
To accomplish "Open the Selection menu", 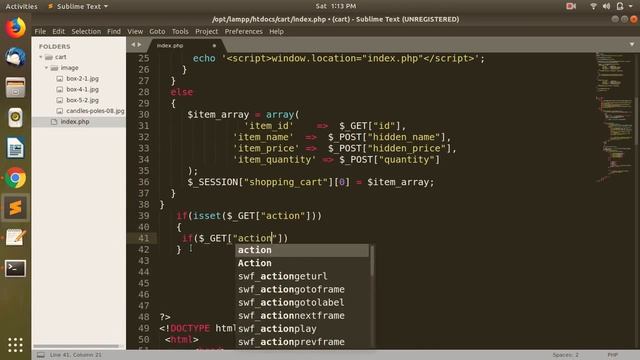I will click(86, 31).
